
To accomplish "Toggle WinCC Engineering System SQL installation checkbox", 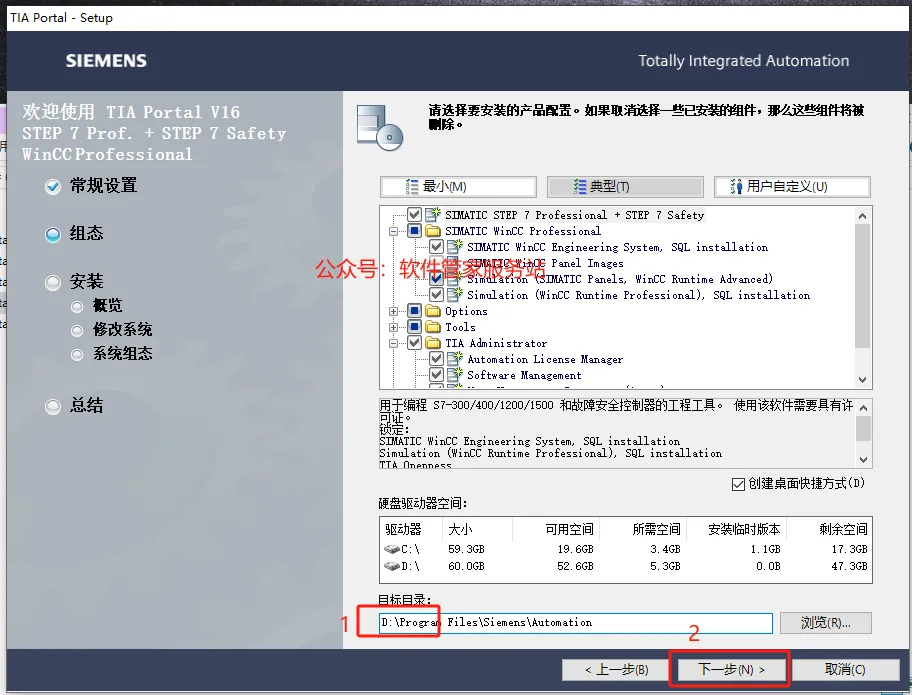I will [436, 247].
